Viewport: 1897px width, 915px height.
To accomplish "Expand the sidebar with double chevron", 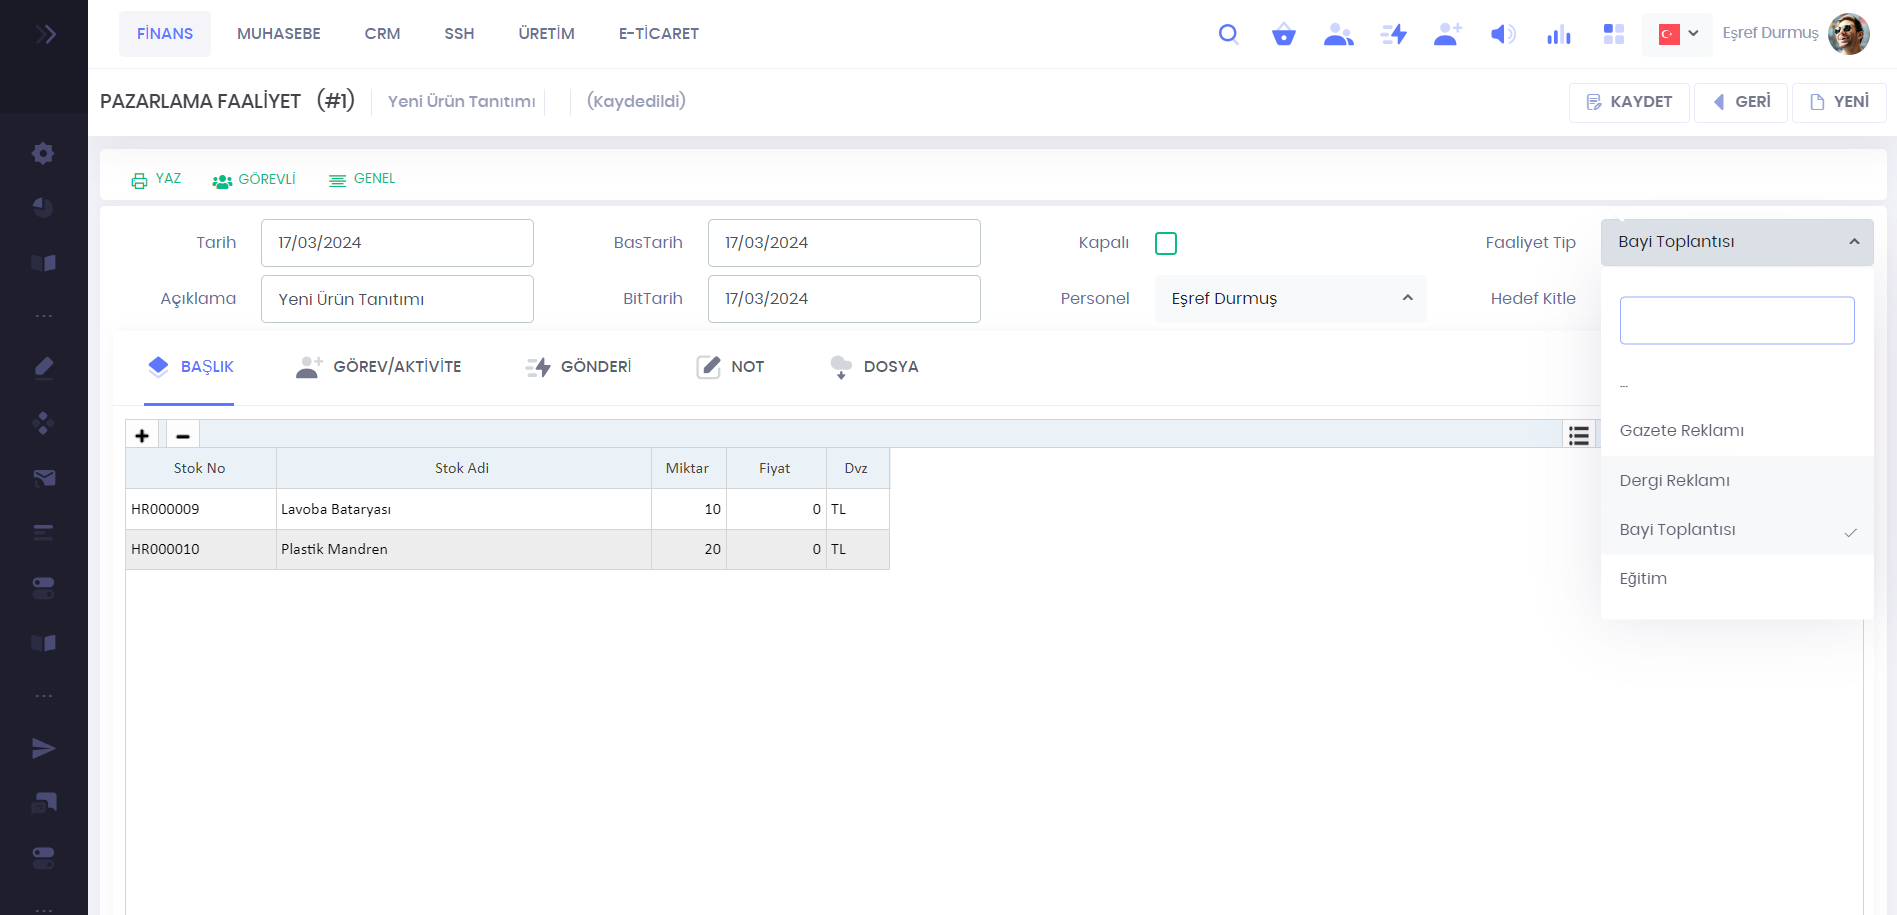I will click(45, 35).
